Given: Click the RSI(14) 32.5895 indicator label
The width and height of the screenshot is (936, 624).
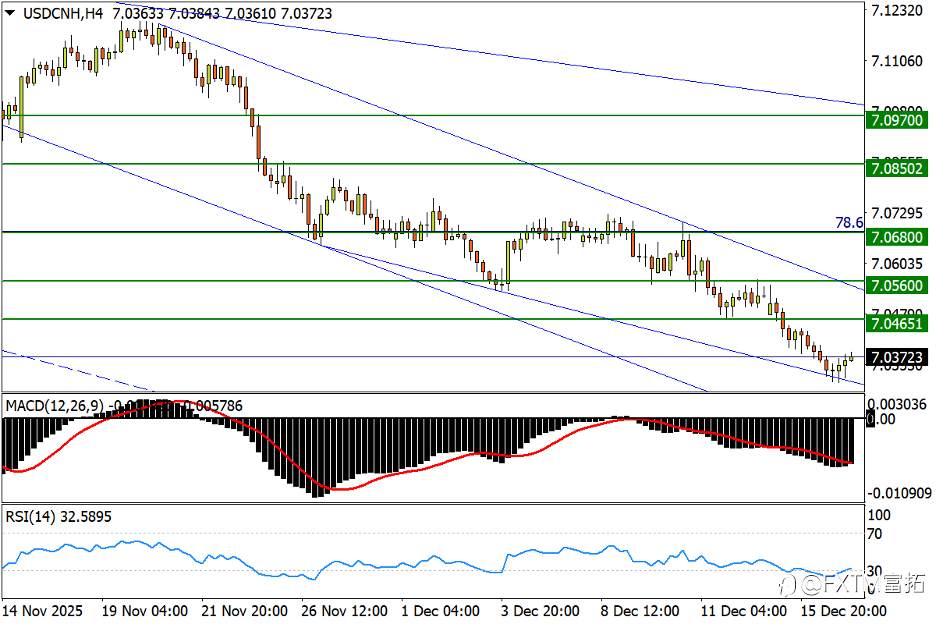Looking at the screenshot, I should [x=58, y=517].
